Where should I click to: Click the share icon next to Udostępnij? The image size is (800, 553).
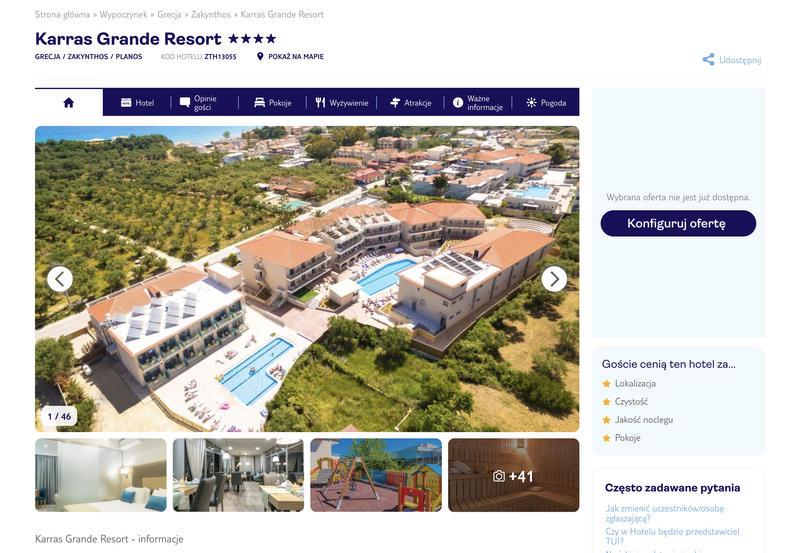[708, 60]
